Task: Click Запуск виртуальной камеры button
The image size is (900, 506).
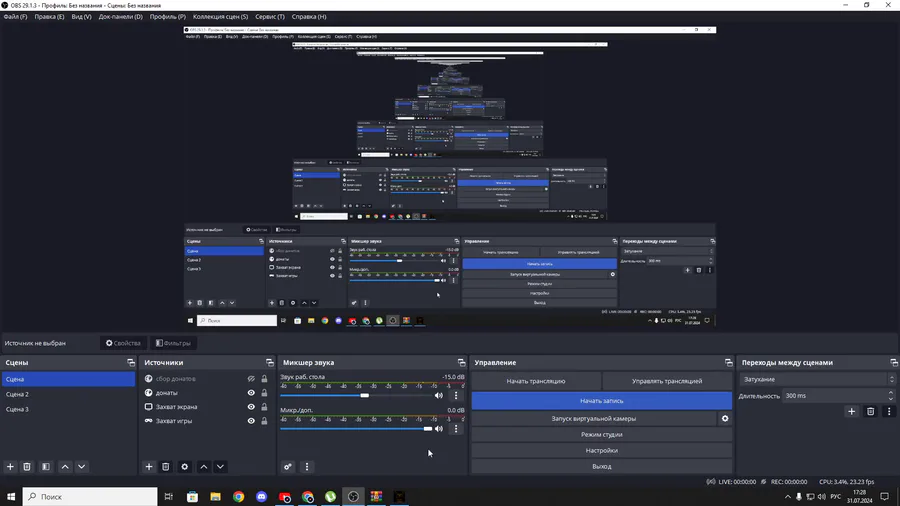Action: pyautogui.click(x=593, y=419)
